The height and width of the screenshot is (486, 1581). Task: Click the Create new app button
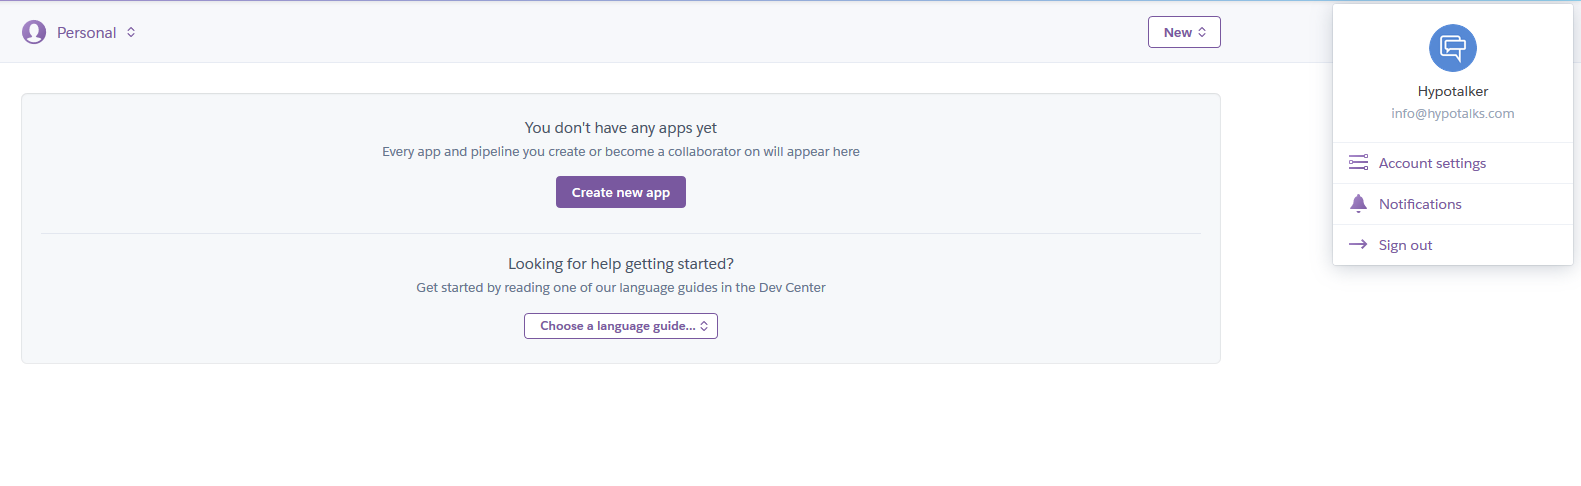(x=621, y=192)
